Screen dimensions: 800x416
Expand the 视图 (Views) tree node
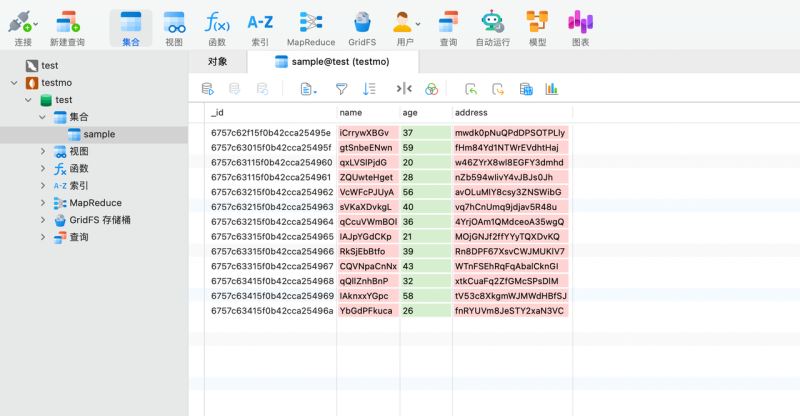point(43,151)
